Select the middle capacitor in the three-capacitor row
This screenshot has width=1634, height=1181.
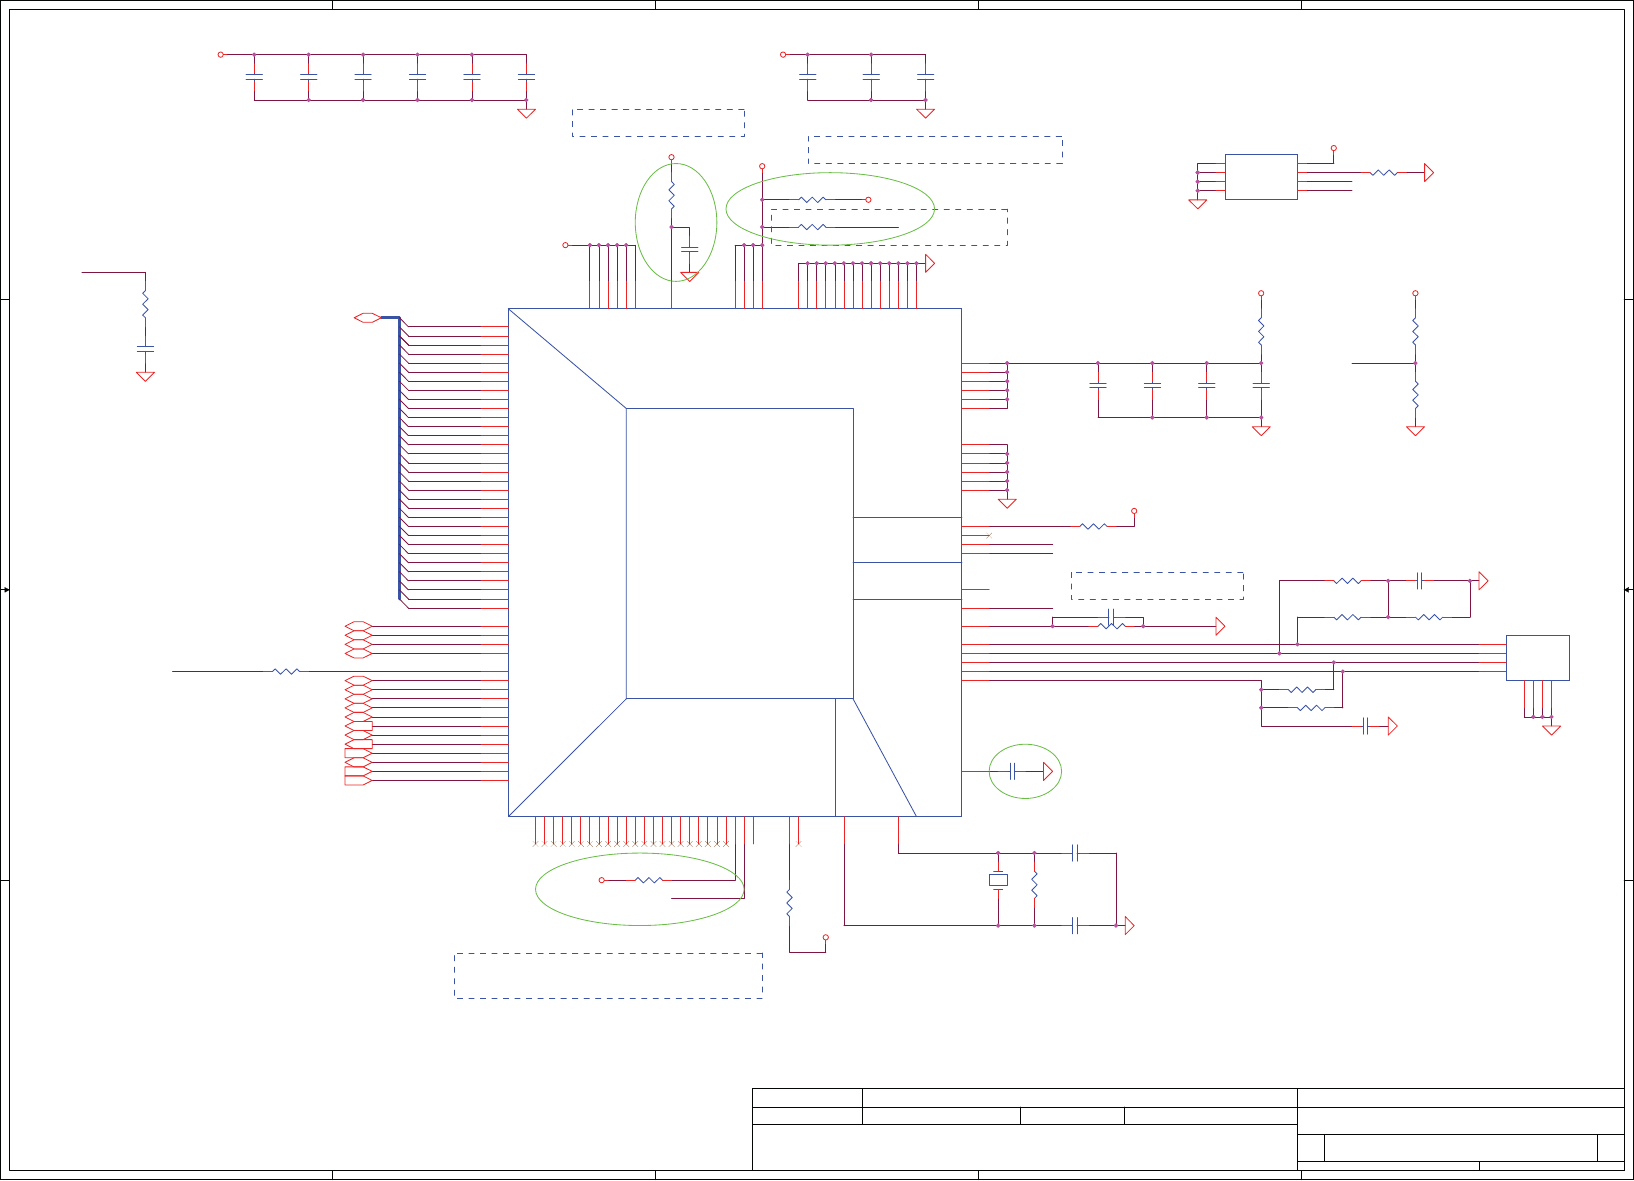pyautogui.click(x=871, y=76)
